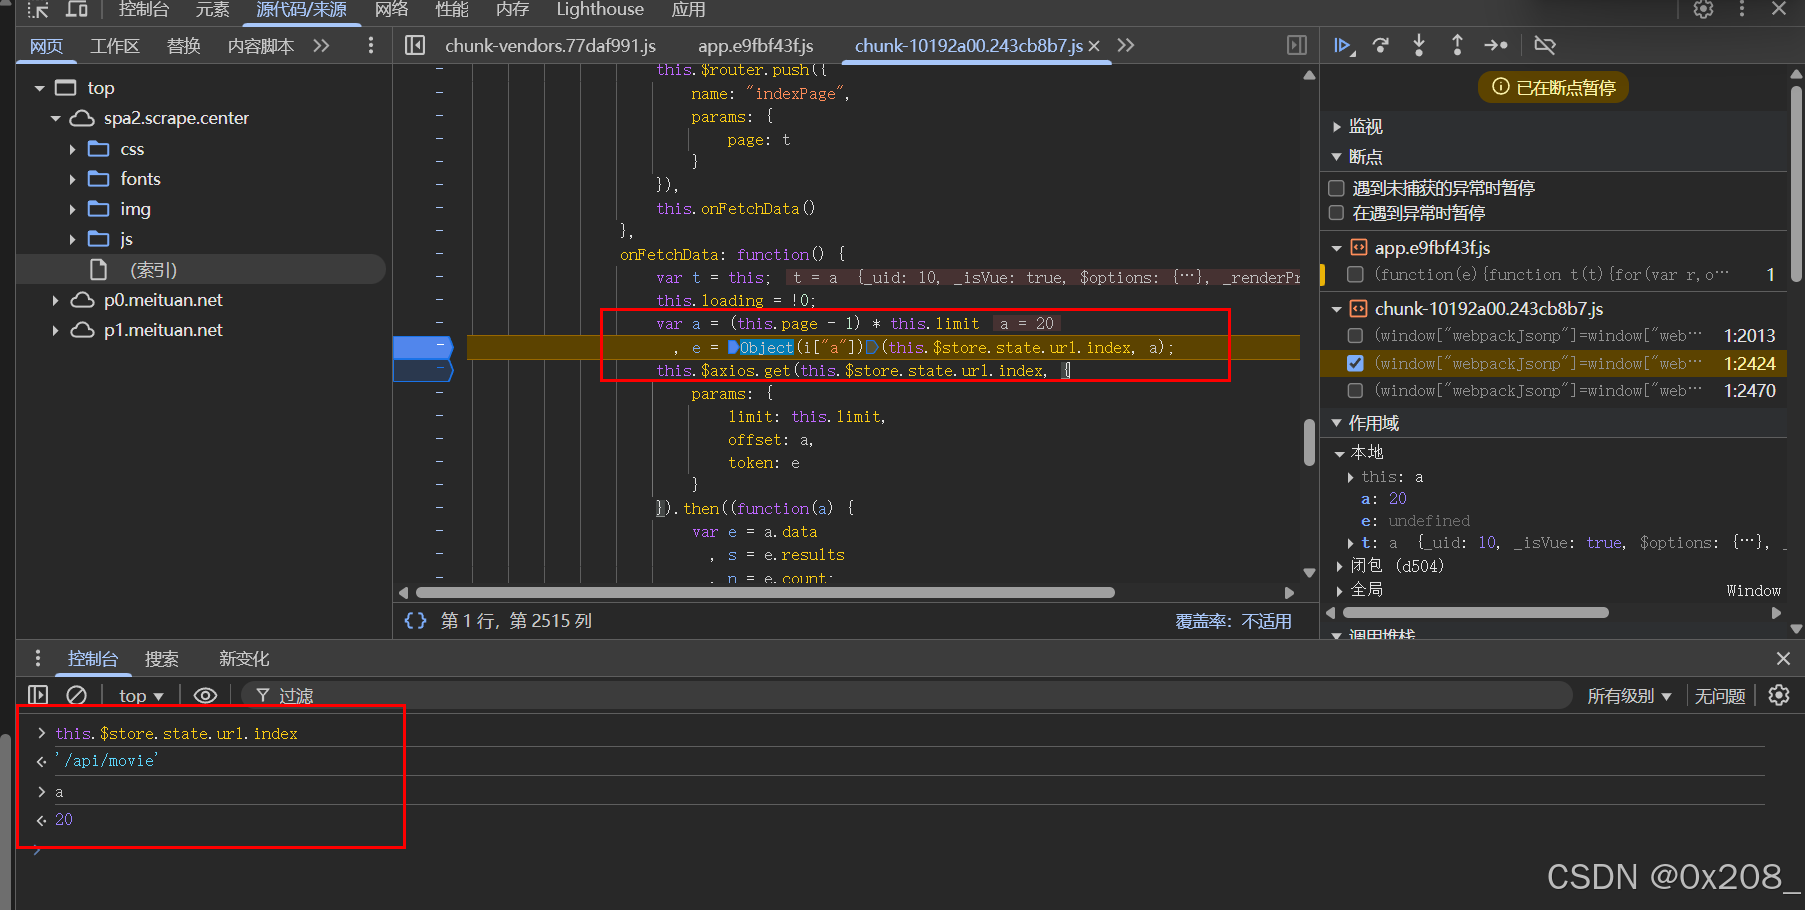Collapse spa2.scrape.center domain node
Image resolution: width=1805 pixels, height=910 pixels.
pos(56,118)
